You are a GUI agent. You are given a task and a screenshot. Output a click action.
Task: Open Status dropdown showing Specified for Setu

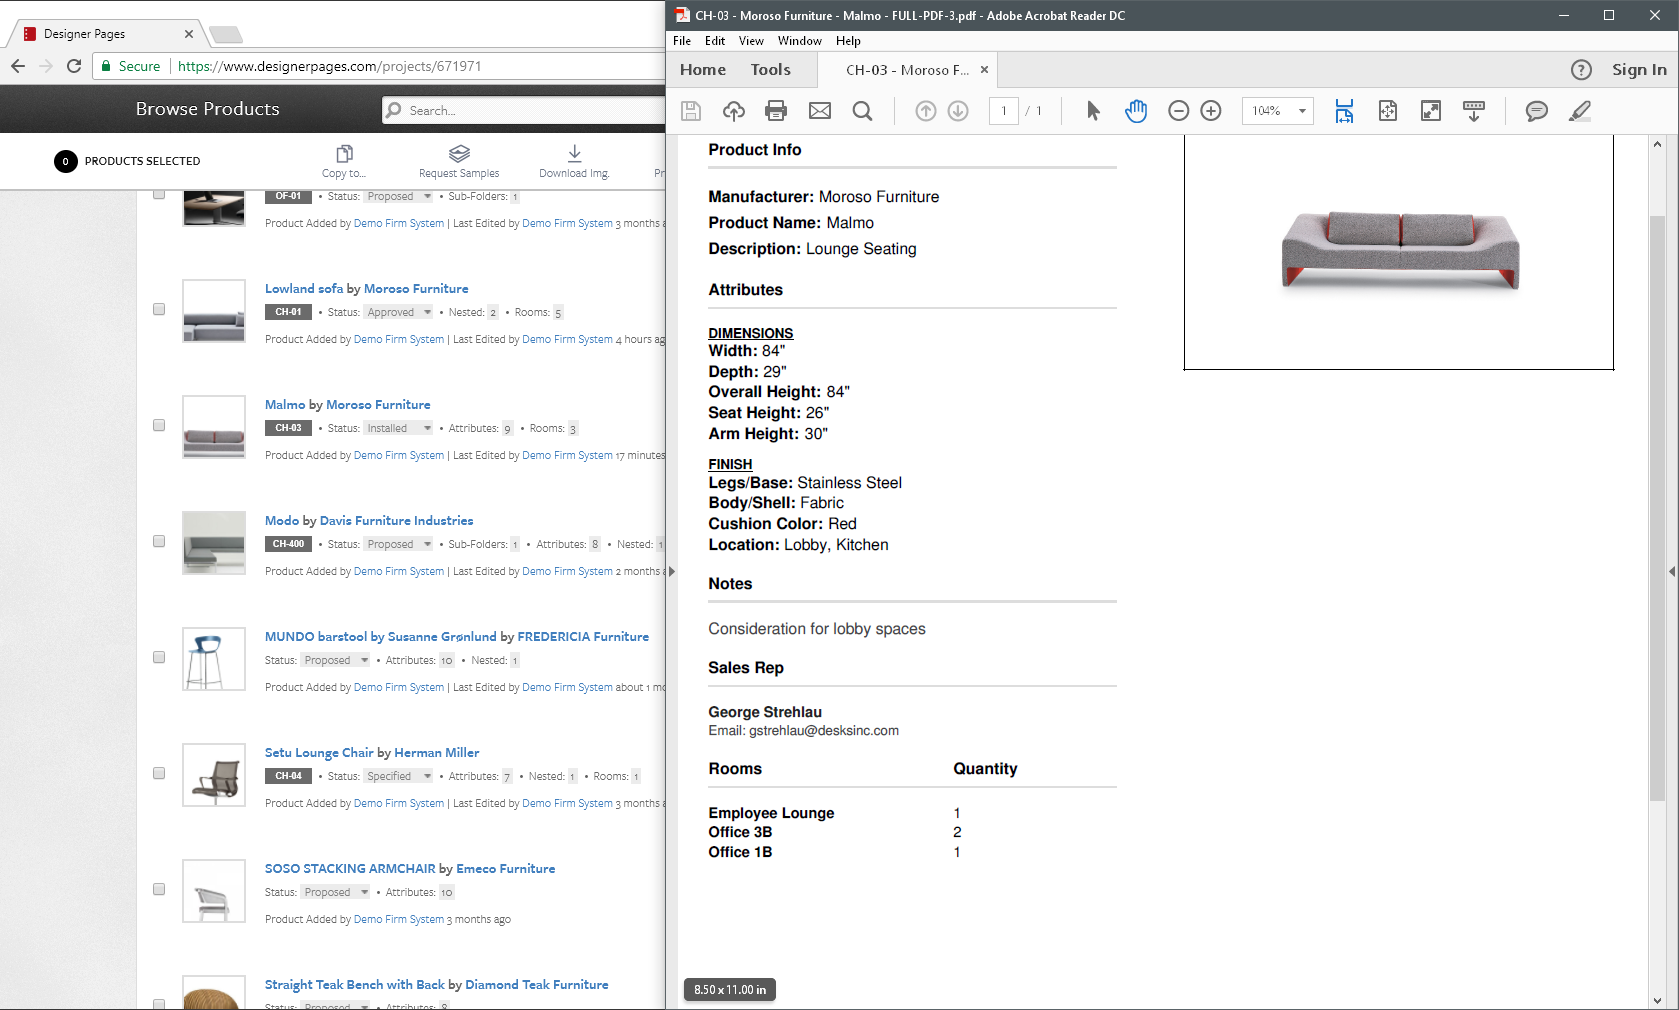click(x=398, y=776)
